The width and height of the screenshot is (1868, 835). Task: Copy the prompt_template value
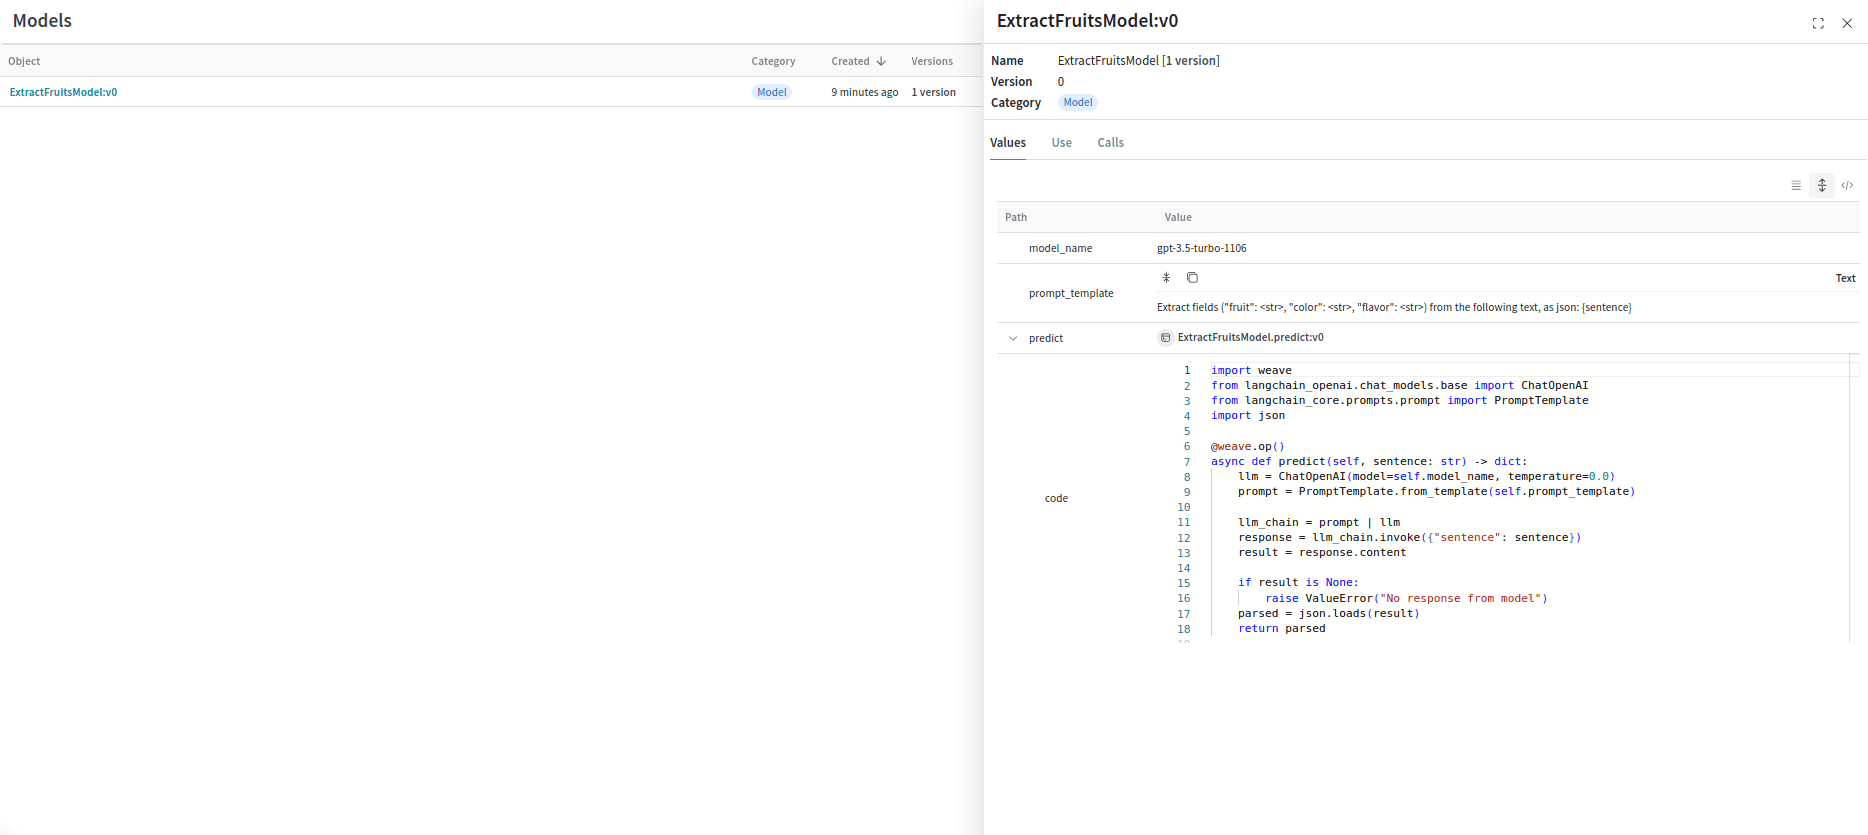tap(1192, 278)
